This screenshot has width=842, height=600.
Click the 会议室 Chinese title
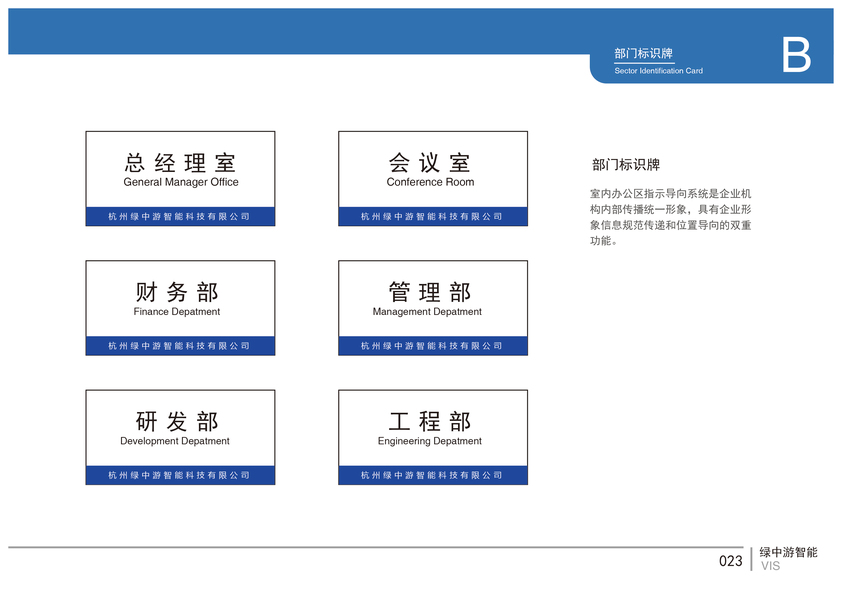430,163
